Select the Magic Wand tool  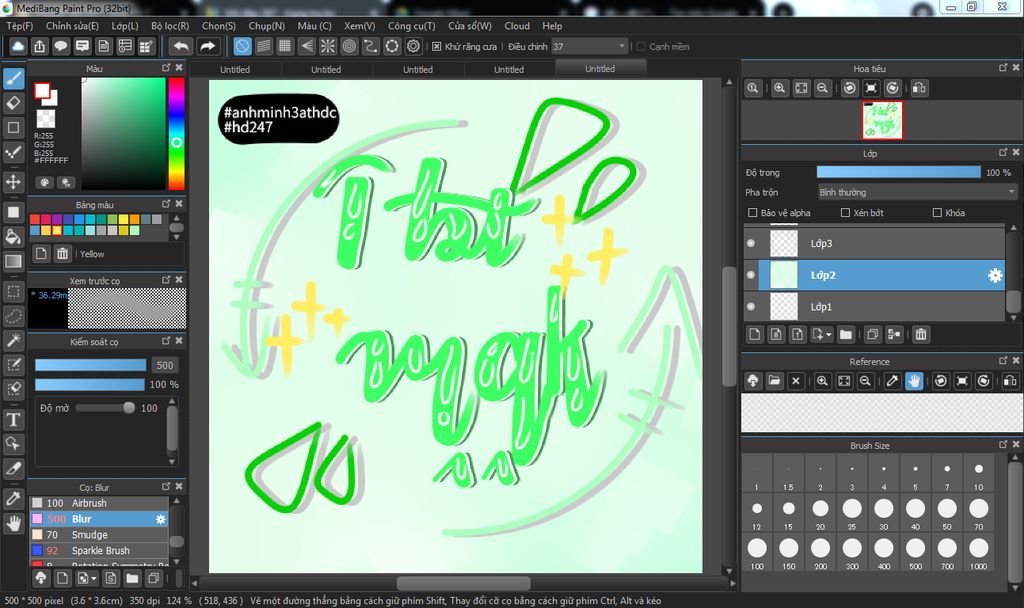(13, 340)
